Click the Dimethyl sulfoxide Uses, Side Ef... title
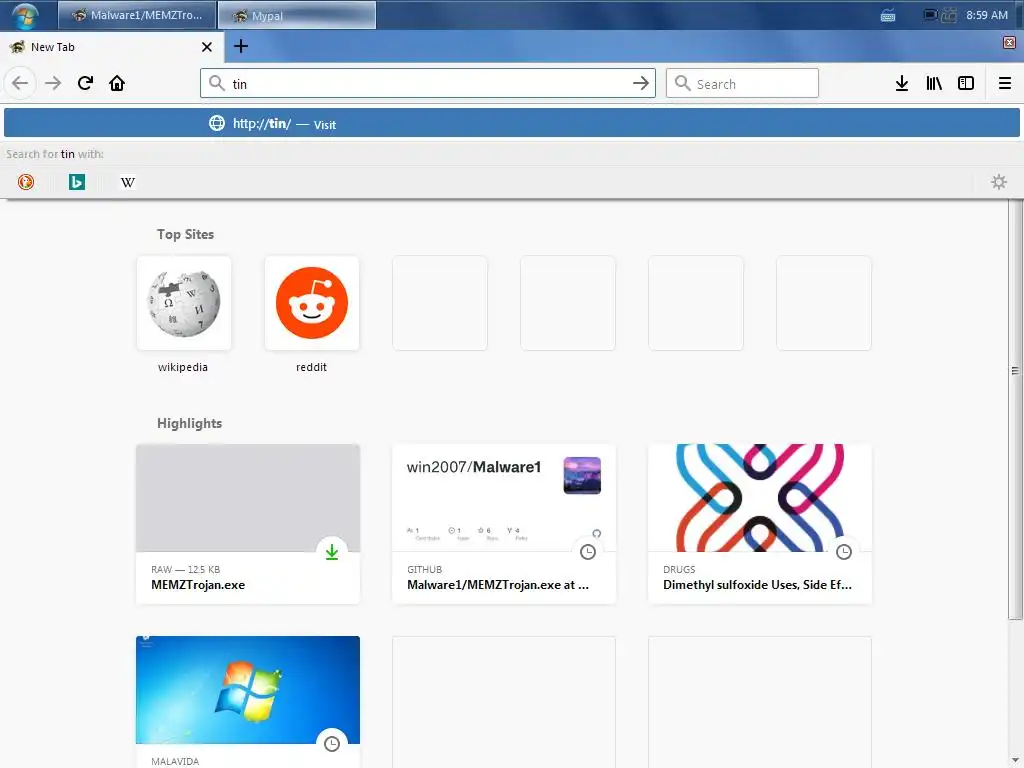Screen dimensions: 1024x768 point(757,585)
